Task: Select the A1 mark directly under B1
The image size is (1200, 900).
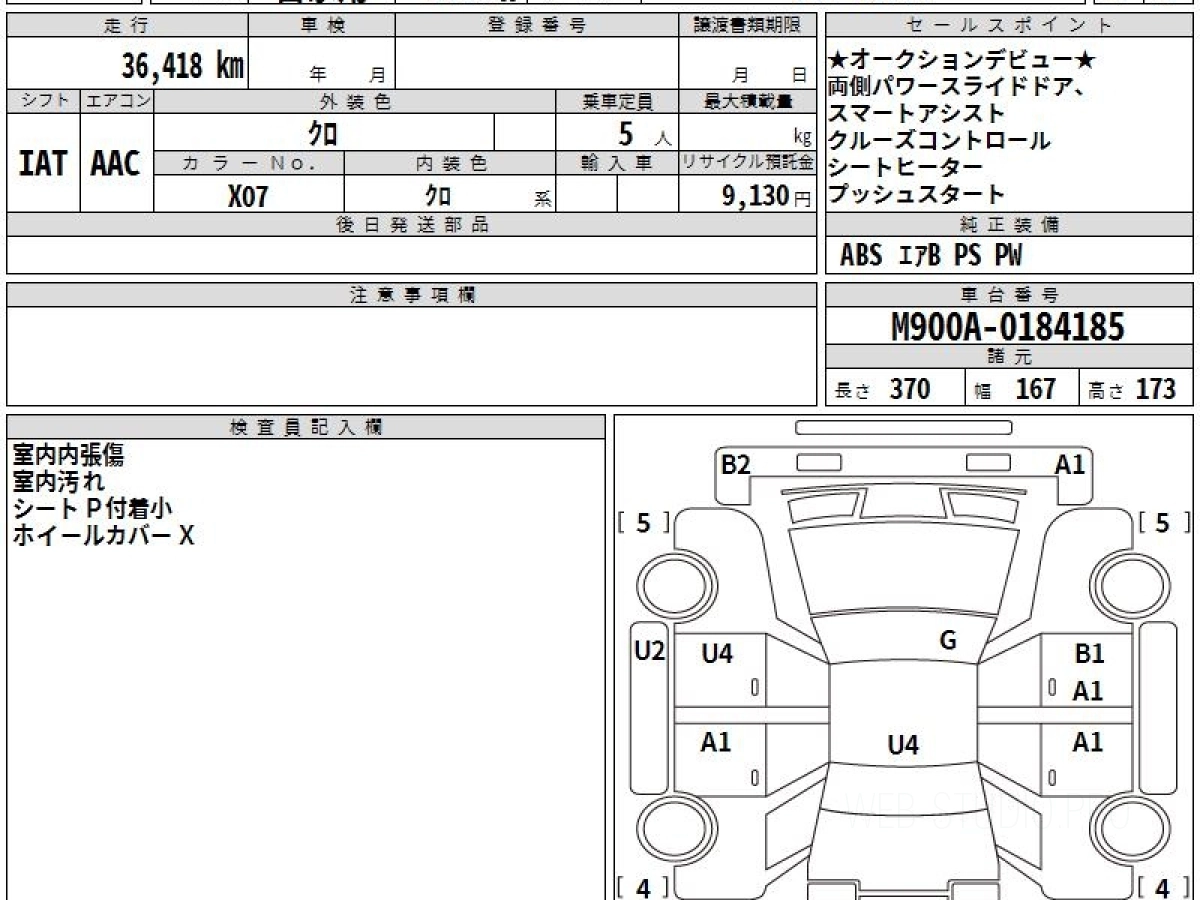Action: [1088, 691]
